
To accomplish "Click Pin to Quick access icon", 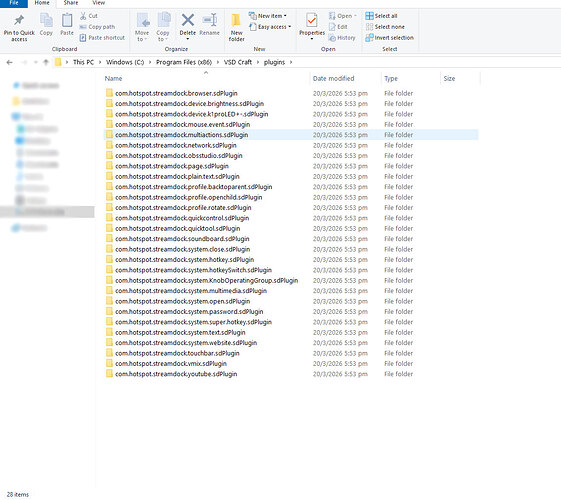I will (x=19, y=20).
